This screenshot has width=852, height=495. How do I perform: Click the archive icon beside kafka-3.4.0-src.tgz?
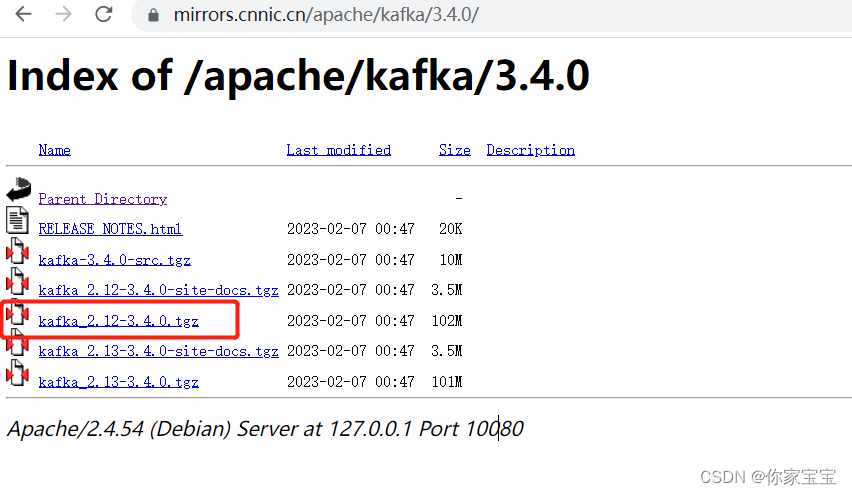tap(17, 251)
